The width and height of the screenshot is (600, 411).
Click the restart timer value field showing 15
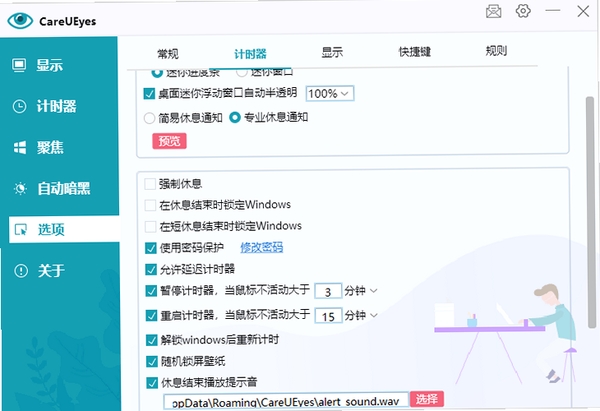coord(328,316)
